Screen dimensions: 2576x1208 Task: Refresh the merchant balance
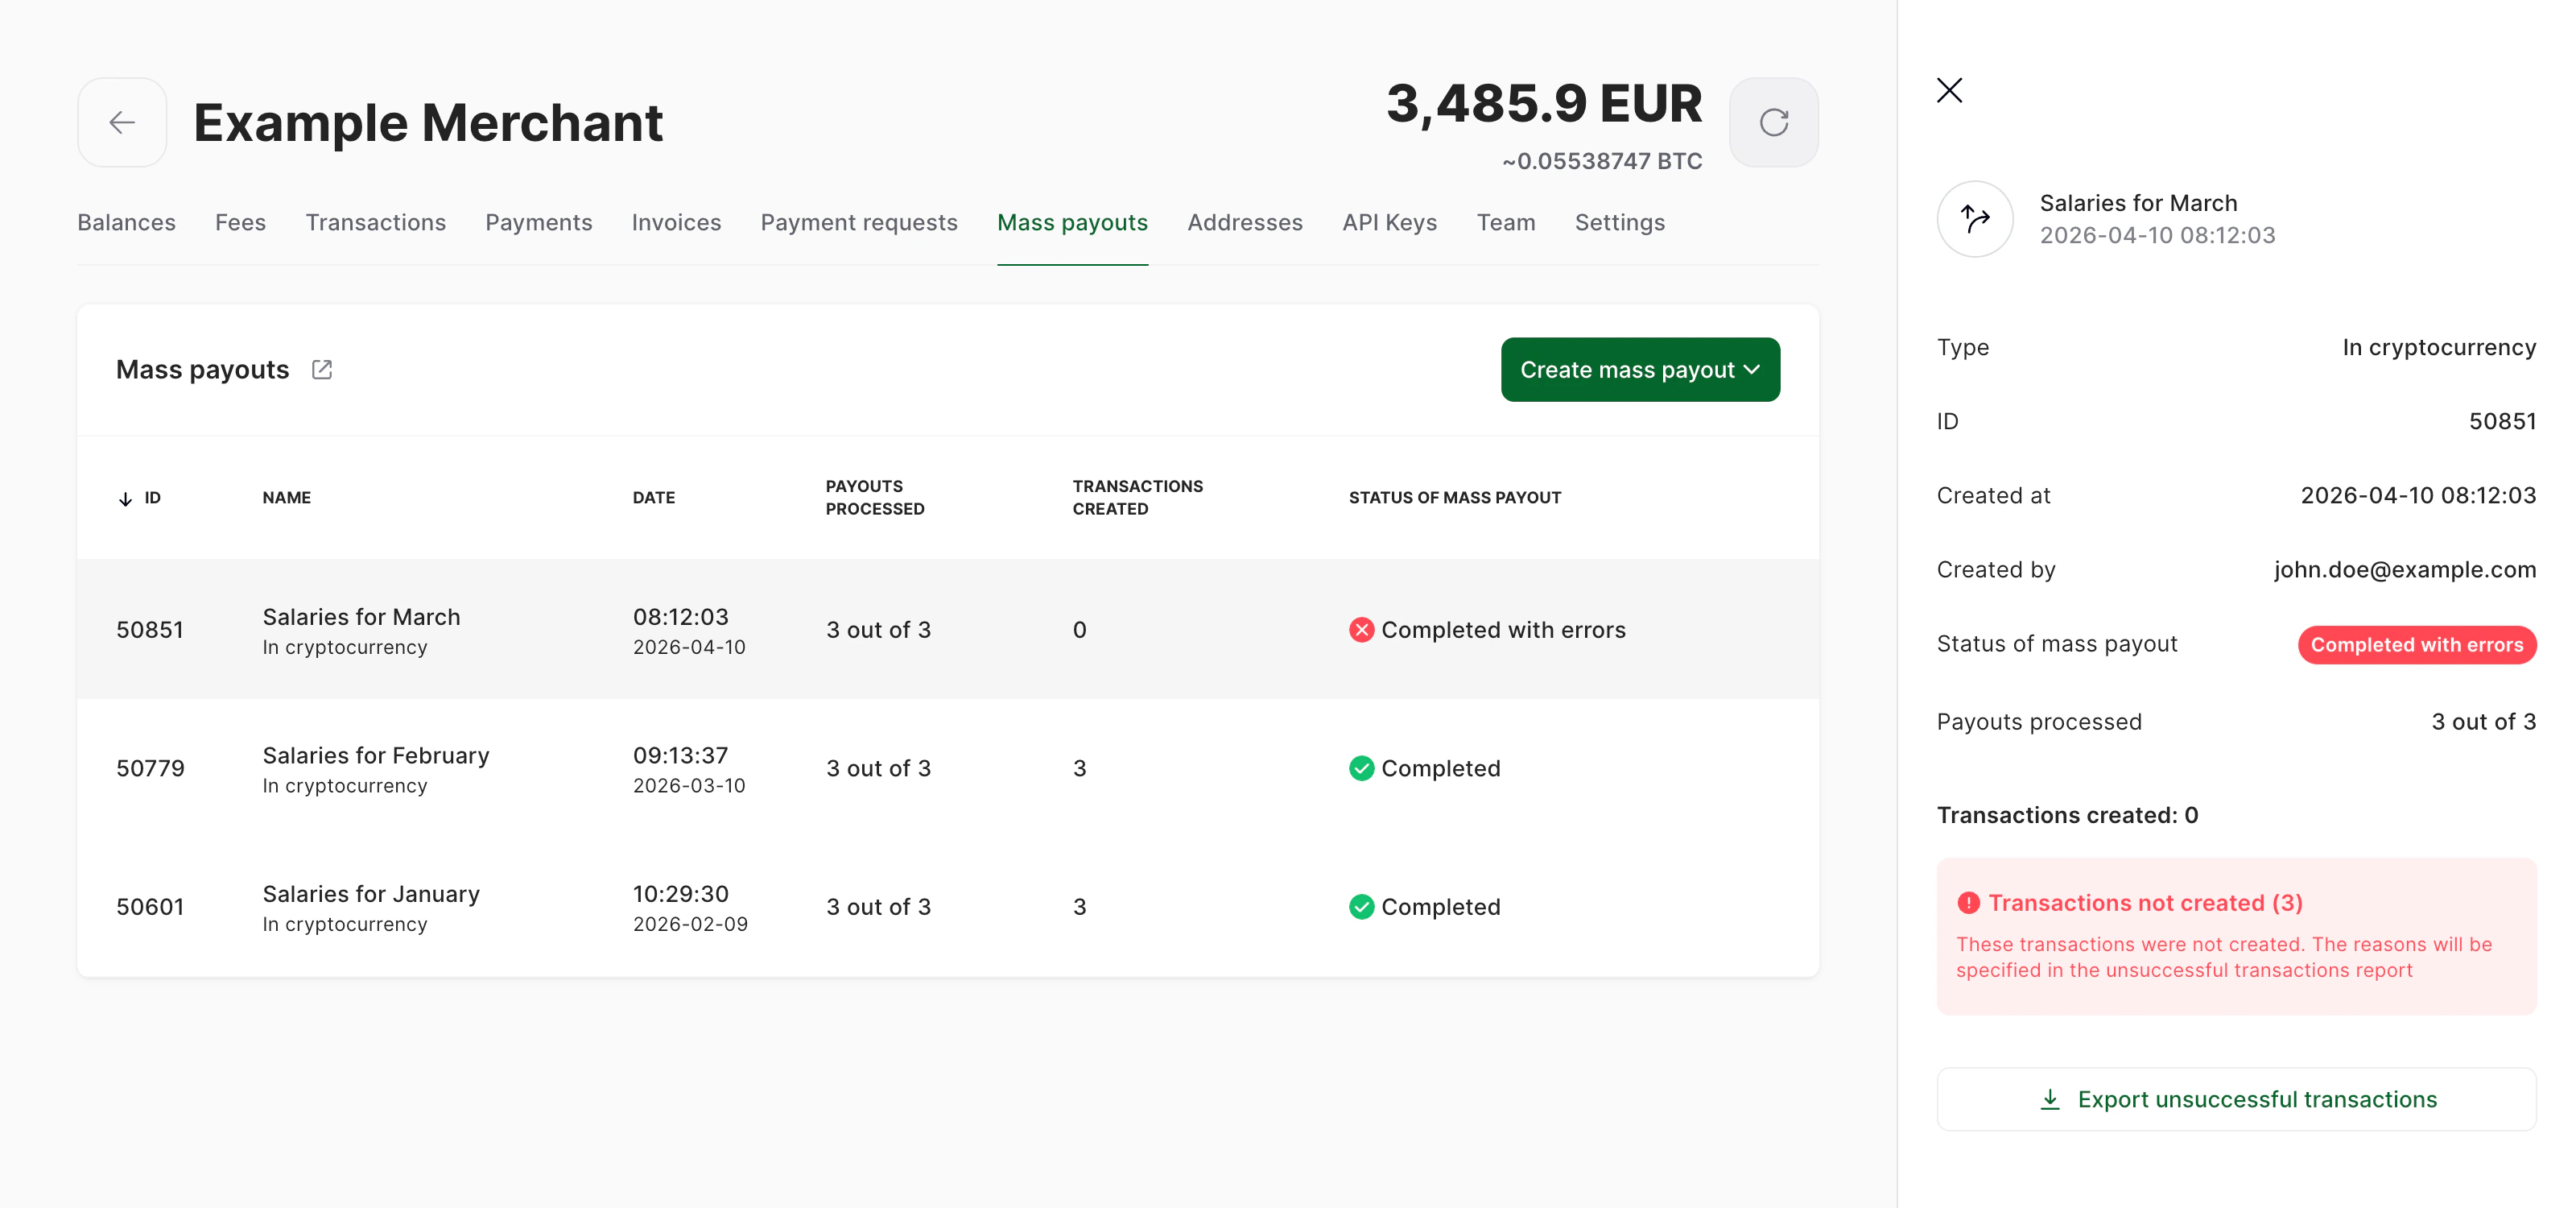click(1774, 122)
